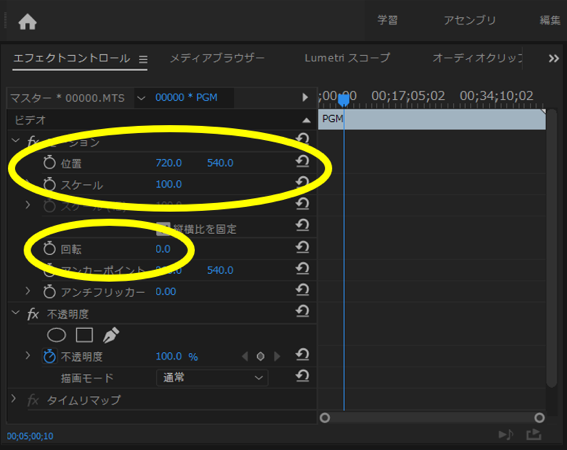Select マスター * 00000.MTS master clip
Screen dimensions: 567x450
pos(67,98)
